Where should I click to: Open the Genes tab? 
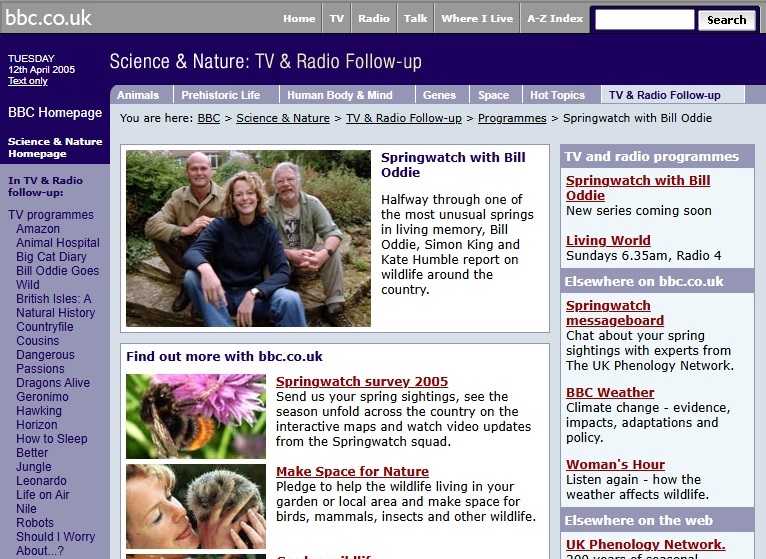(439, 95)
